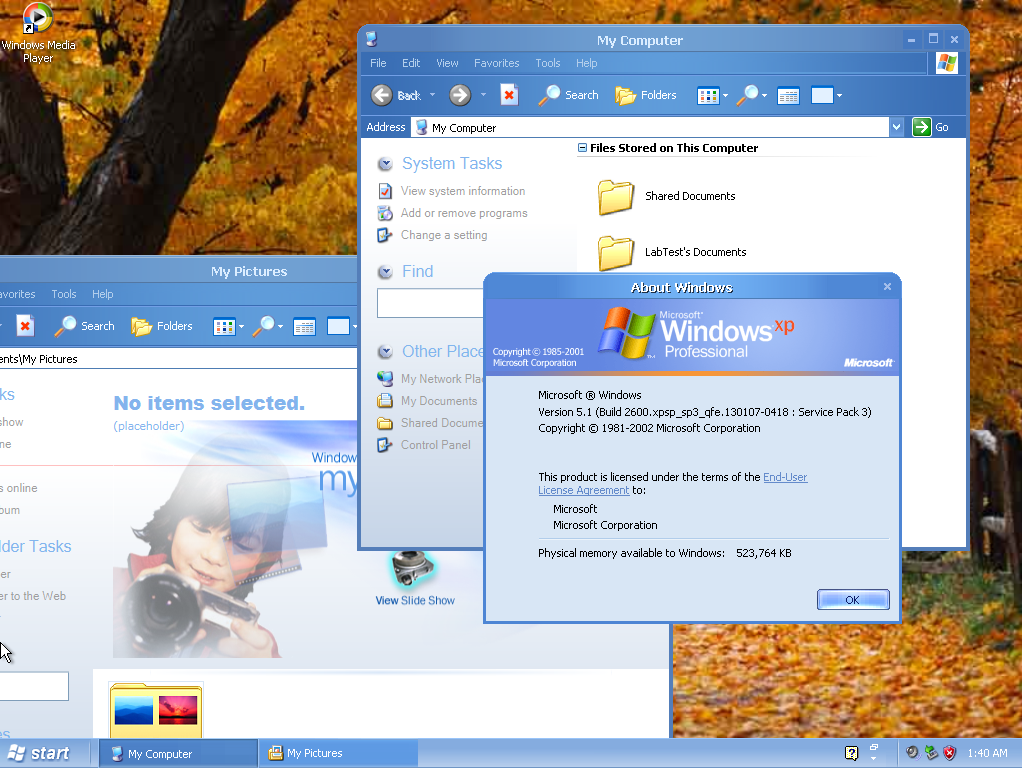Toggle Folders pane in My Pictures toolbar
Screen dimensions: 1022x768
(x=162, y=326)
